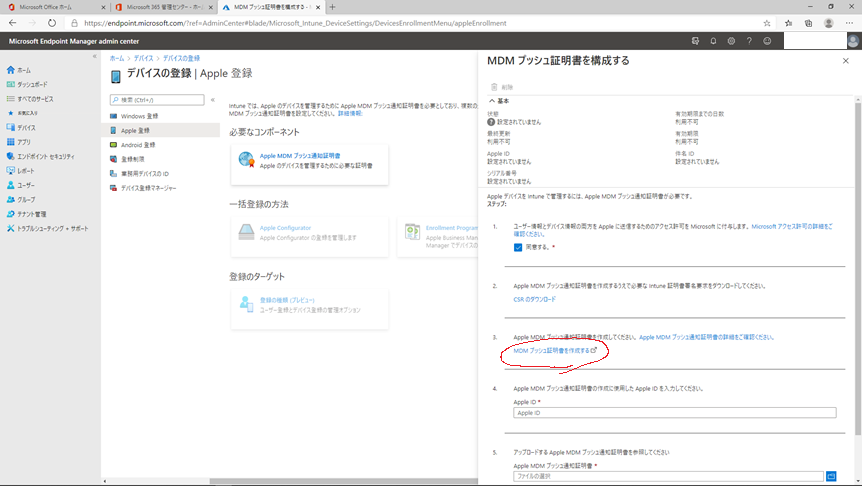Close the MDM push certificate panel
Viewport: 862px width, 486px height.
(846, 61)
